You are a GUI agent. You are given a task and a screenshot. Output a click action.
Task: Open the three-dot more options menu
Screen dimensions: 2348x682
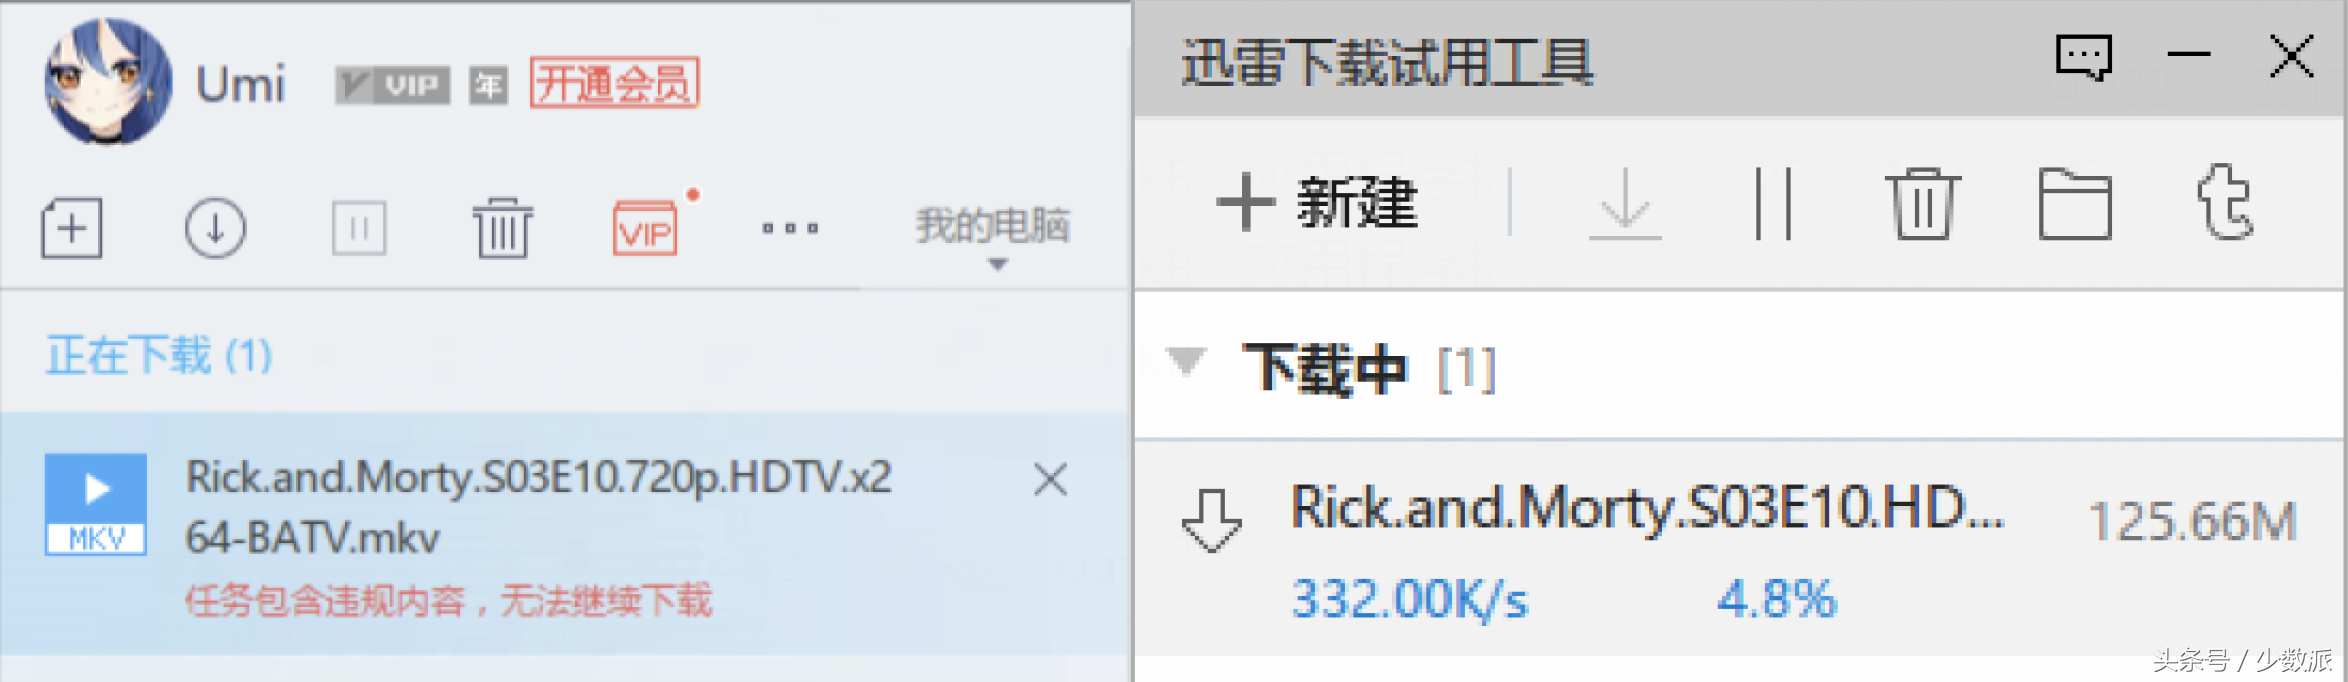click(x=790, y=228)
